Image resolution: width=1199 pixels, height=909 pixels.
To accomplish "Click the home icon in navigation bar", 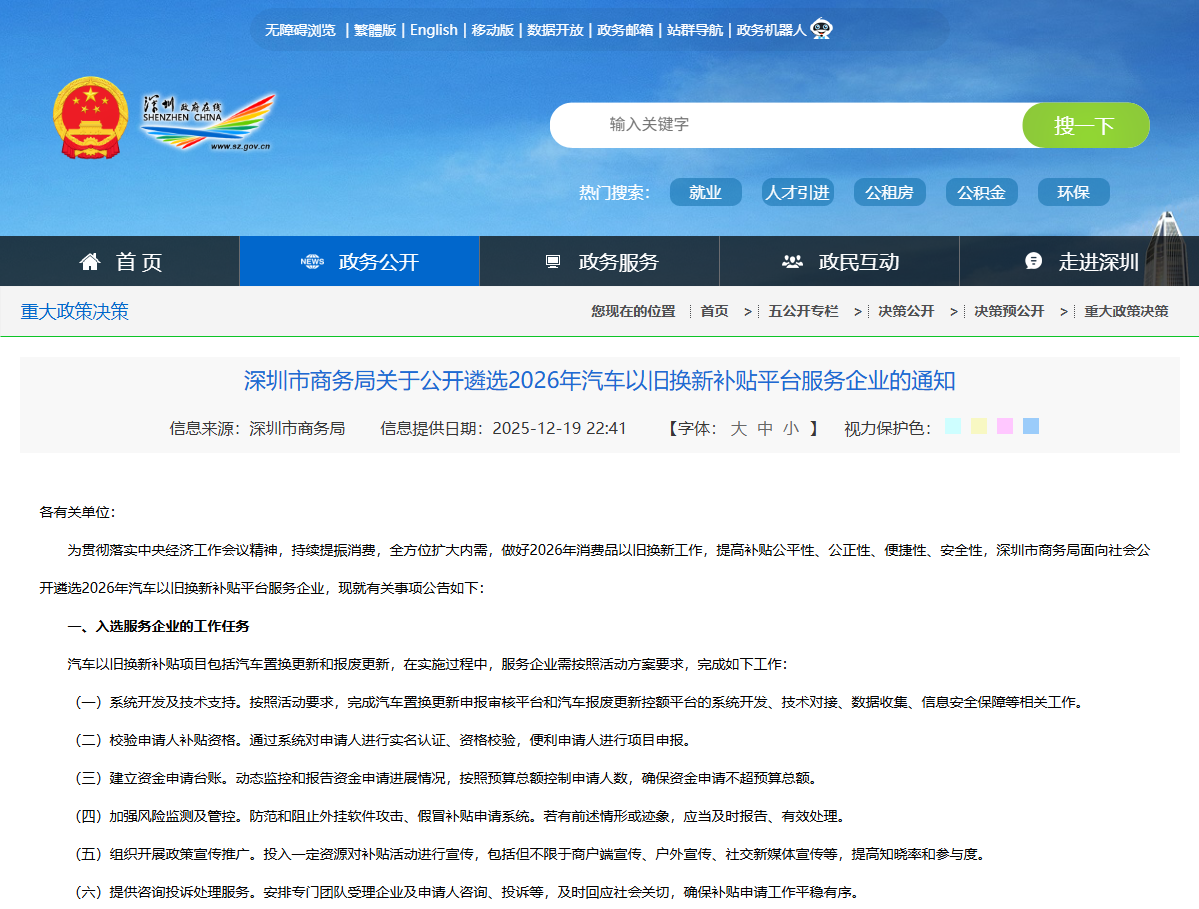I will [90, 262].
